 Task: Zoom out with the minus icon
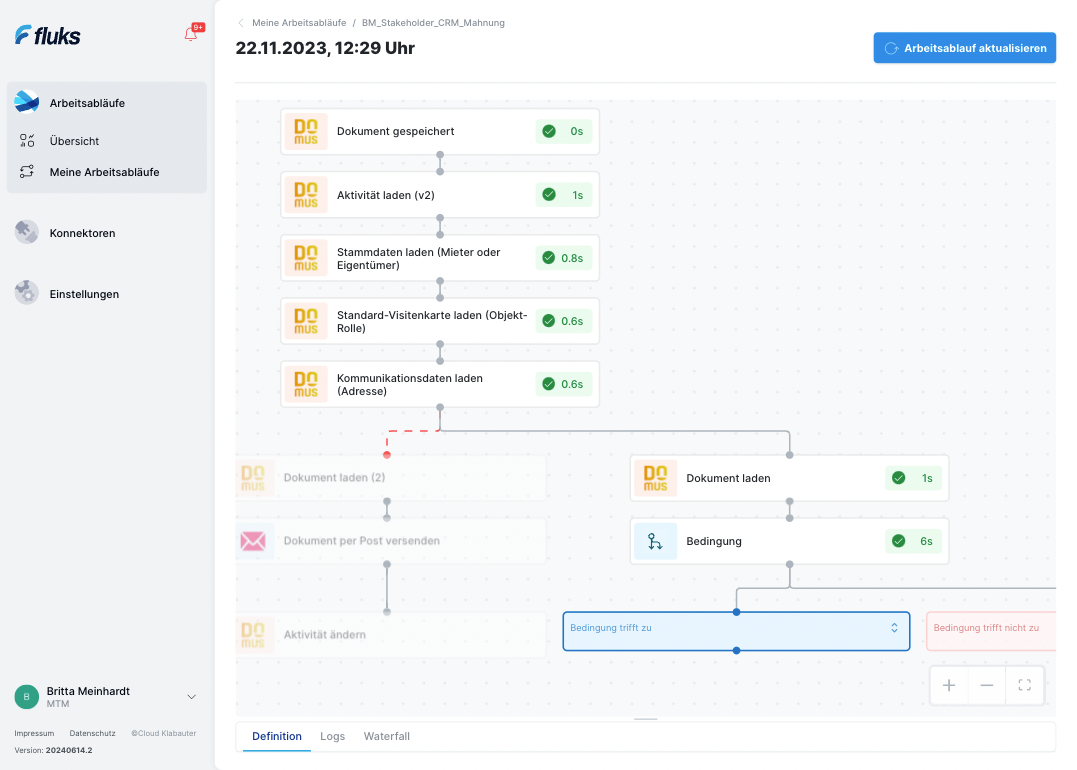986,685
